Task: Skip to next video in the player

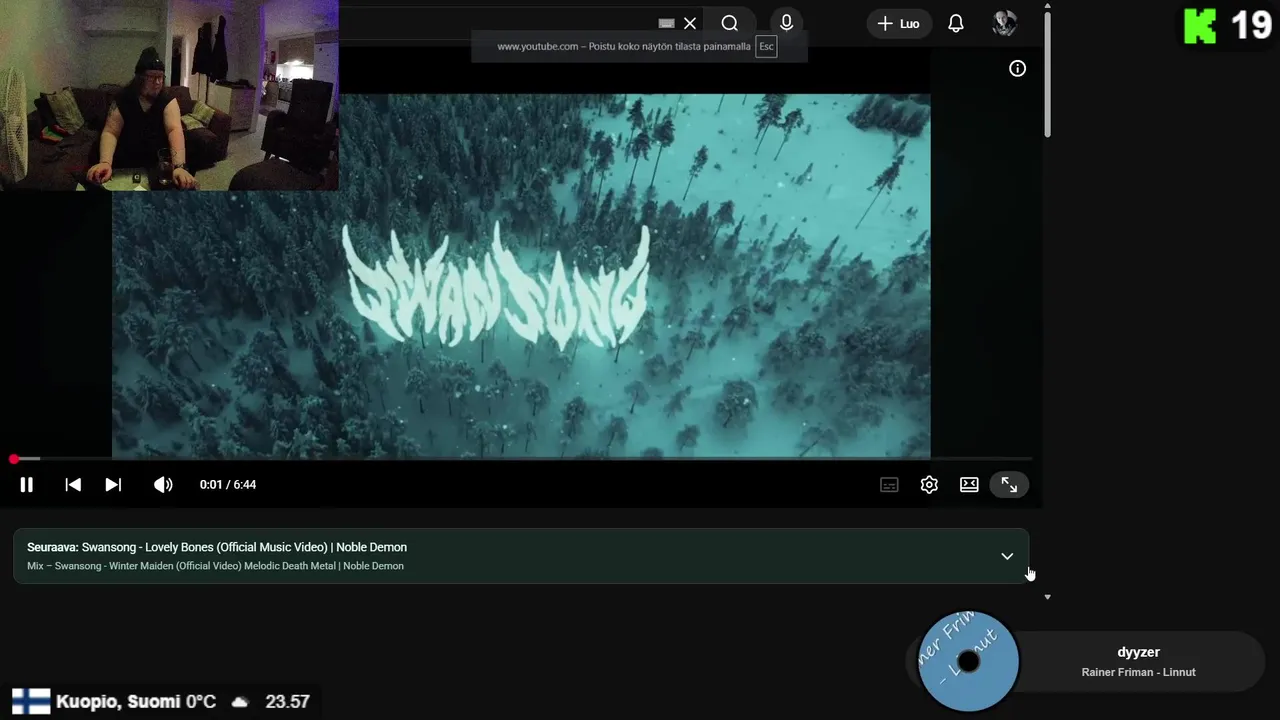Action: (x=113, y=485)
